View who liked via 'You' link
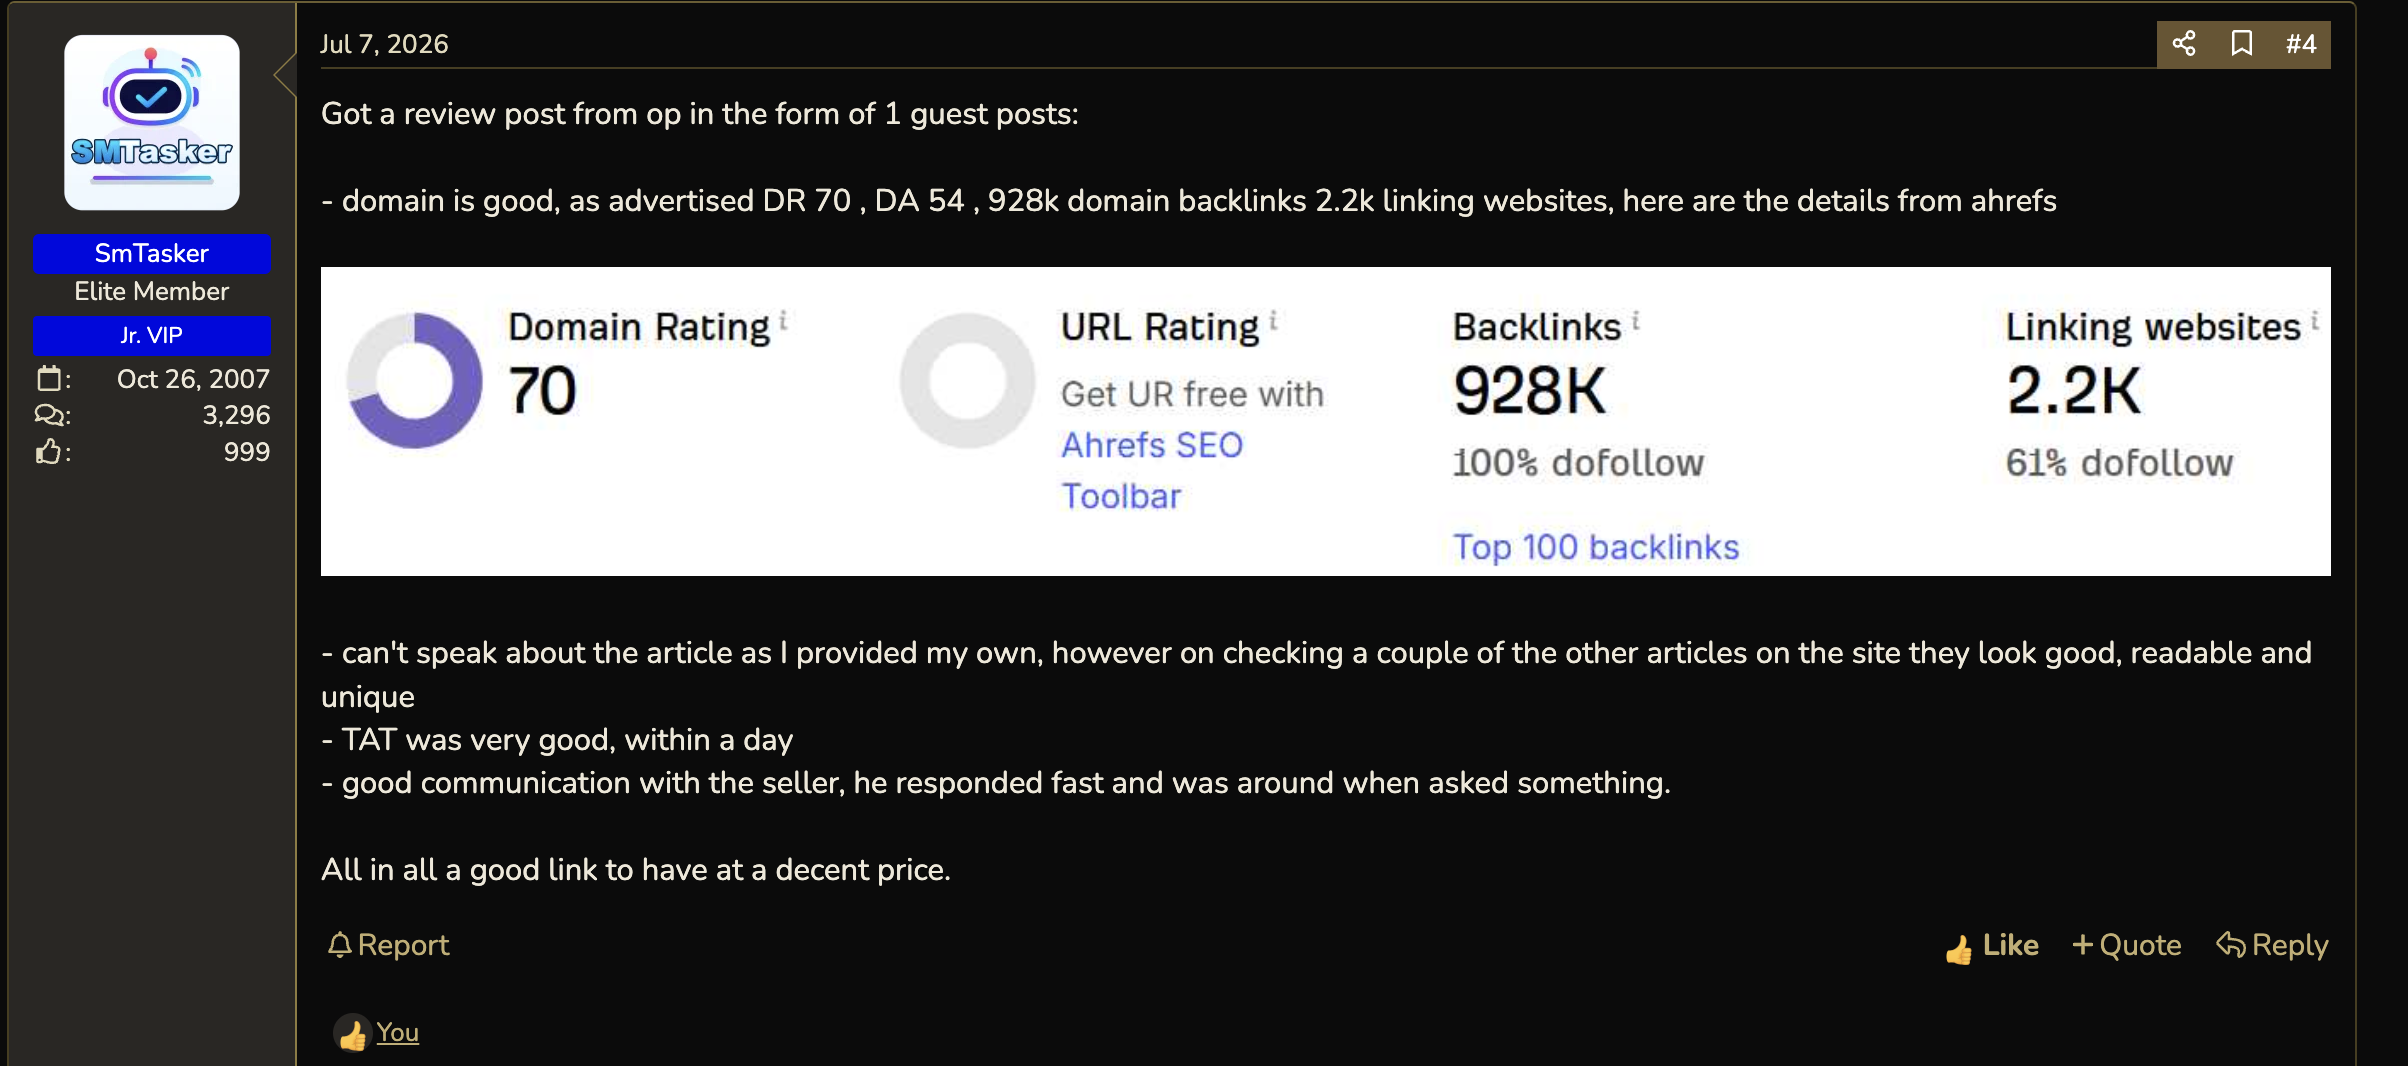The height and width of the screenshot is (1066, 2408). click(397, 1032)
